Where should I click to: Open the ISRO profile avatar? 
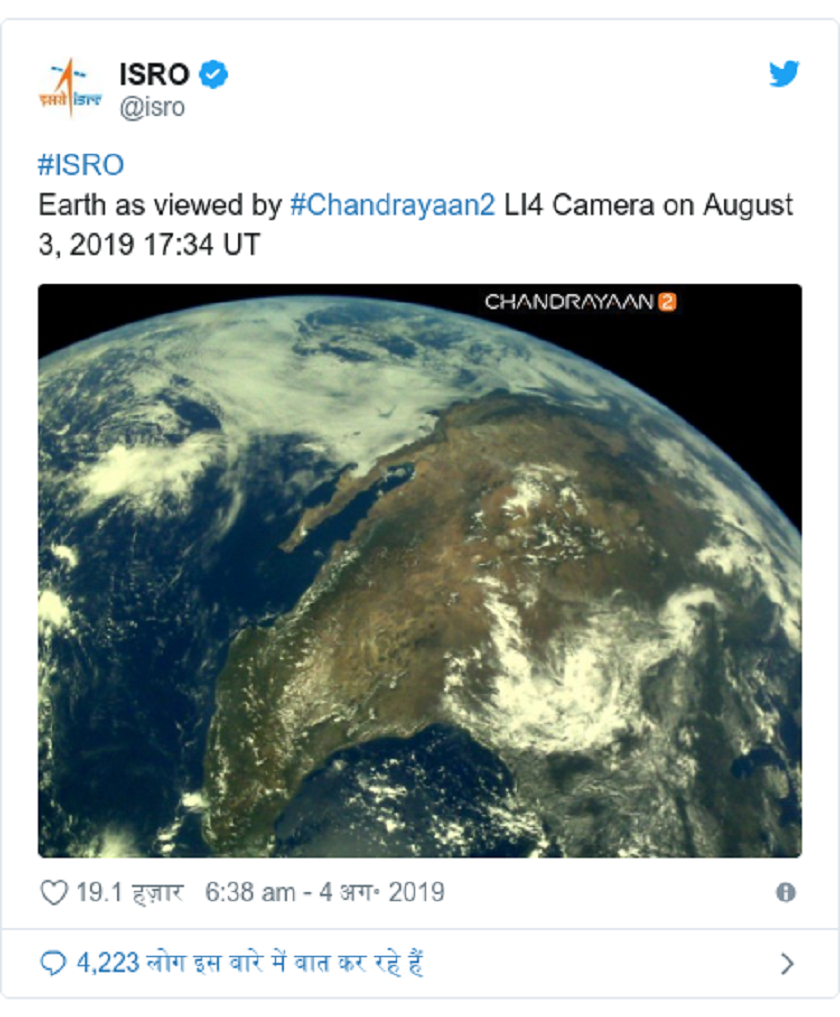tap(70, 88)
